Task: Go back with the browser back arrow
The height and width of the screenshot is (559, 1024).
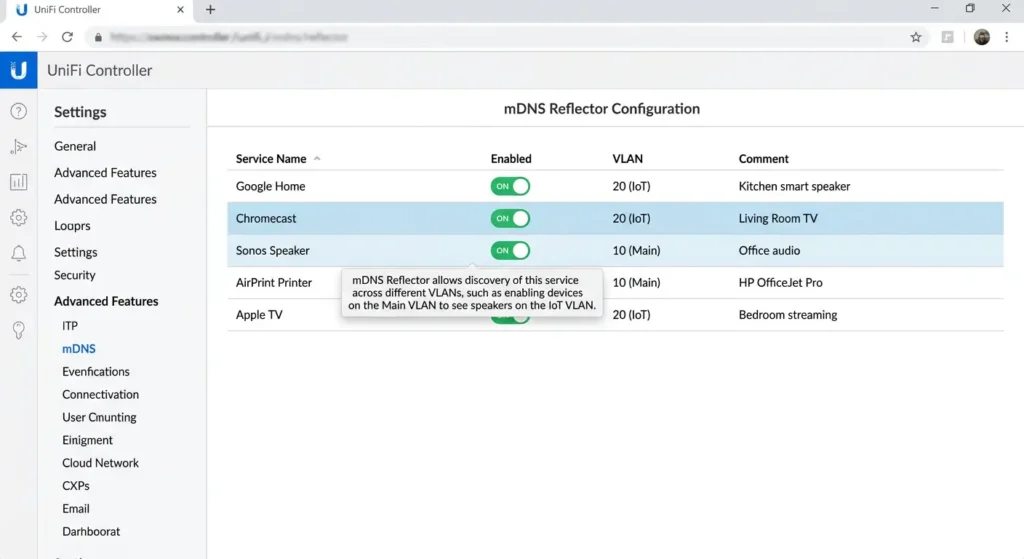Action: tap(17, 37)
